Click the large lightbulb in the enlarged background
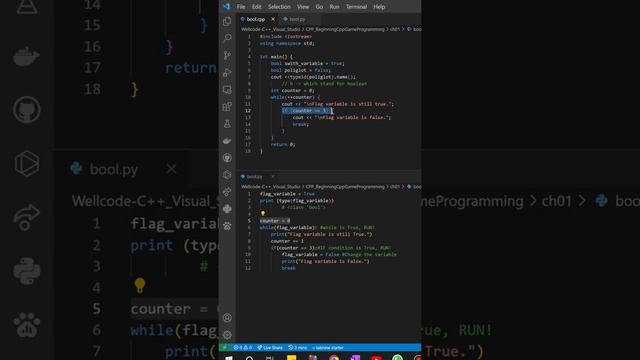This screenshot has height=360, width=640. click(140, 285)
